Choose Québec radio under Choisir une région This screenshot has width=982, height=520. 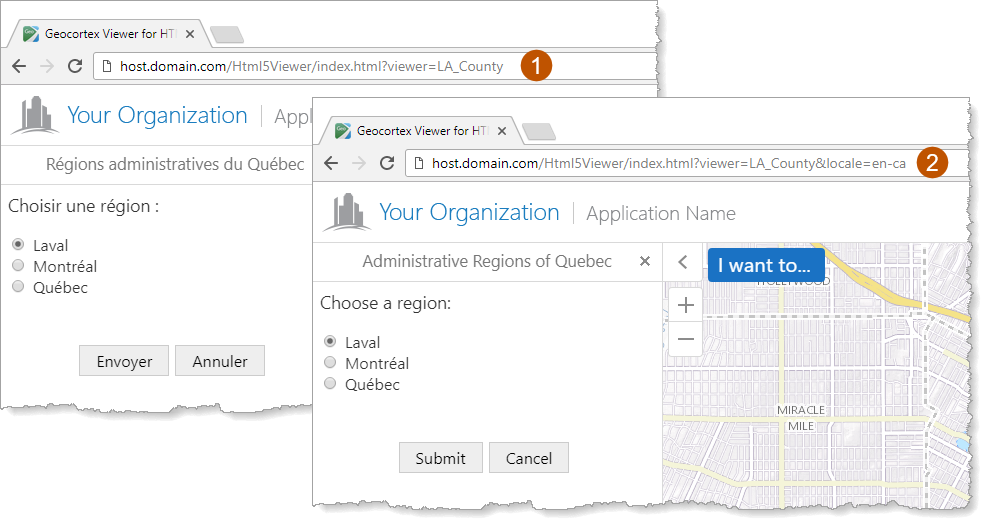(x=17, y=287)
